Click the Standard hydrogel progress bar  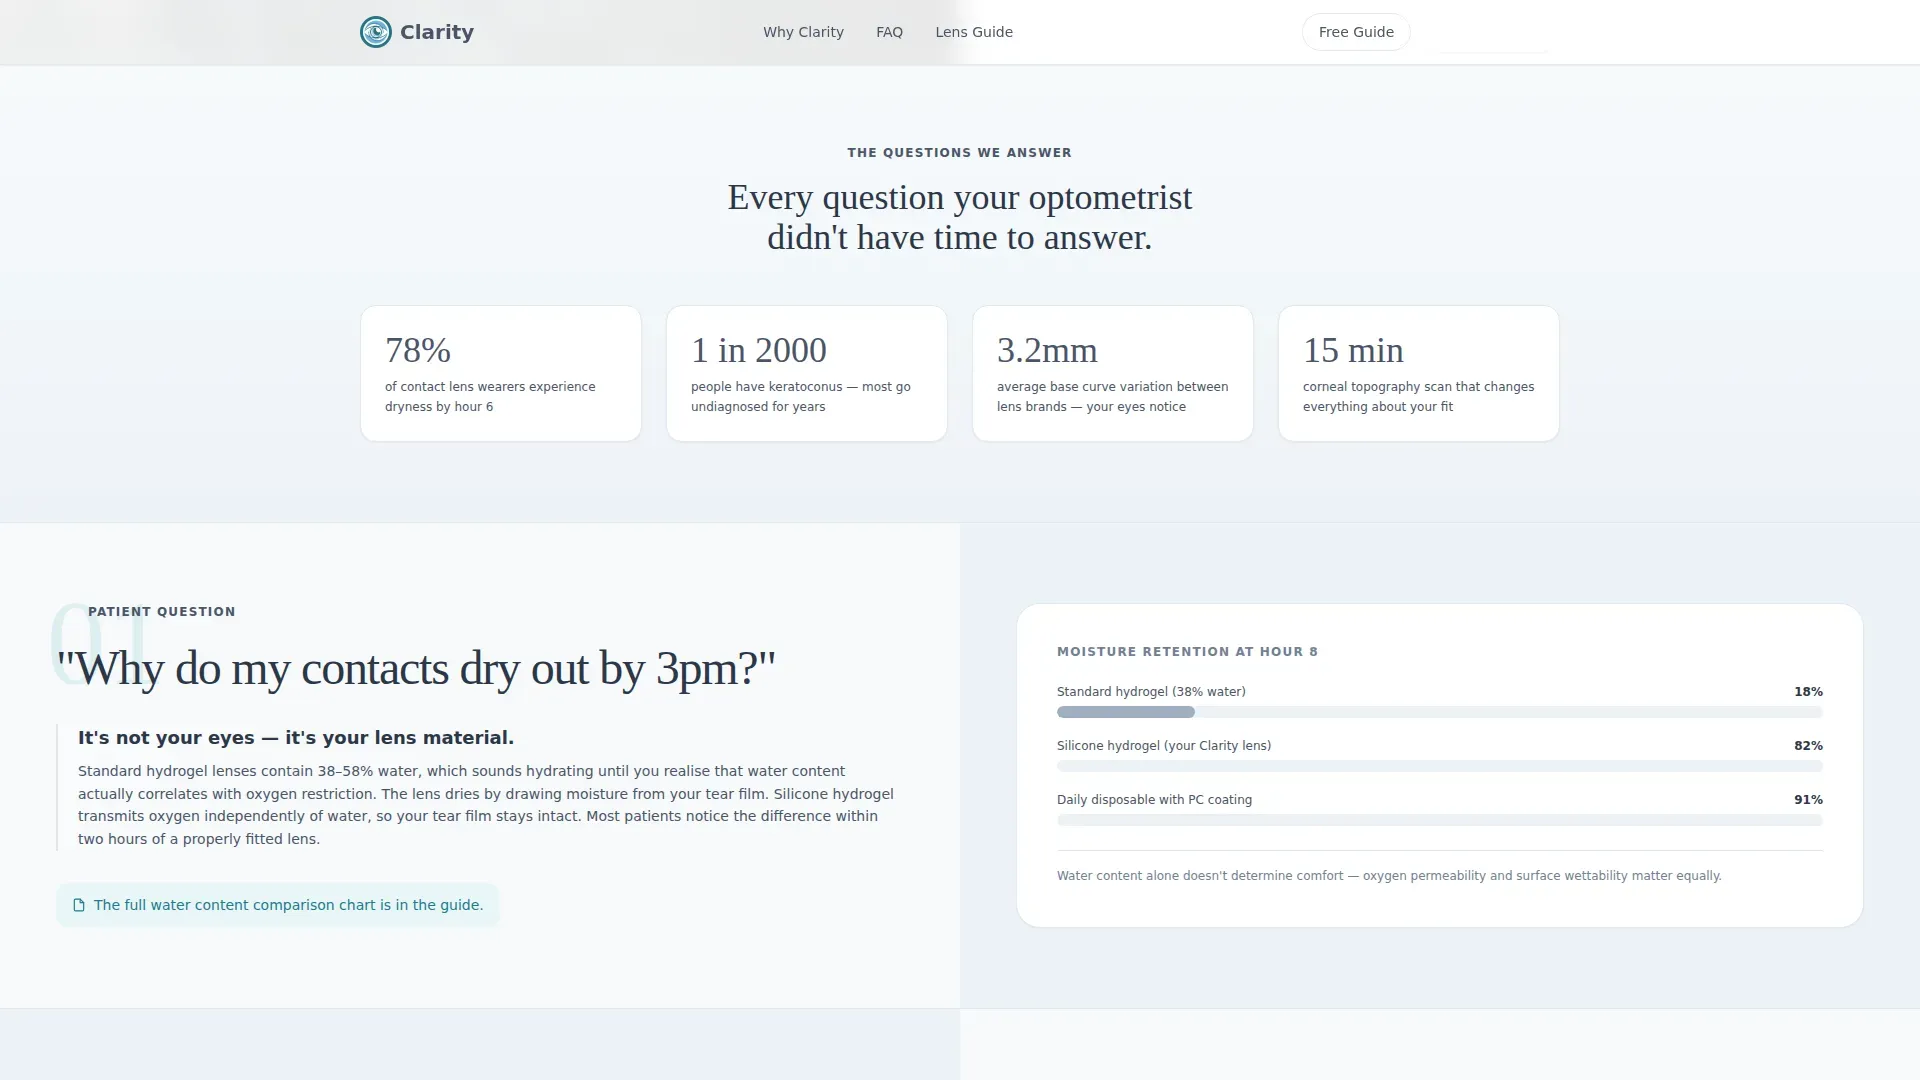coord(1440,712)
